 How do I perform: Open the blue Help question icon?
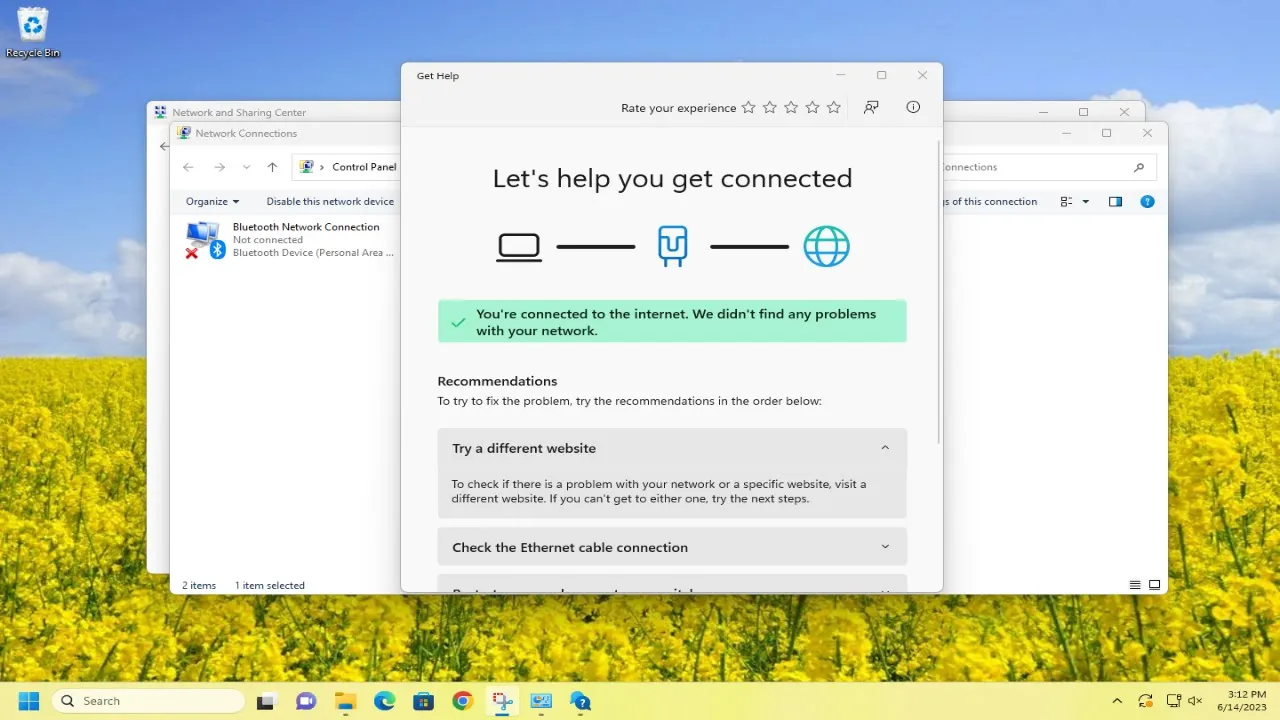pyautogui.click(x=1147, y=201)
